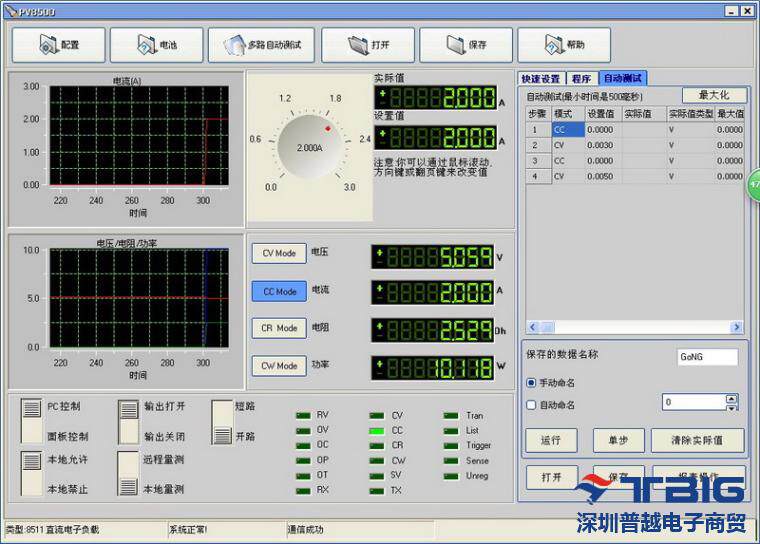Open the 电池 (Battery) test tool
Screen dimensions: 760x544
pyautogui.click(x=156, y=45)
